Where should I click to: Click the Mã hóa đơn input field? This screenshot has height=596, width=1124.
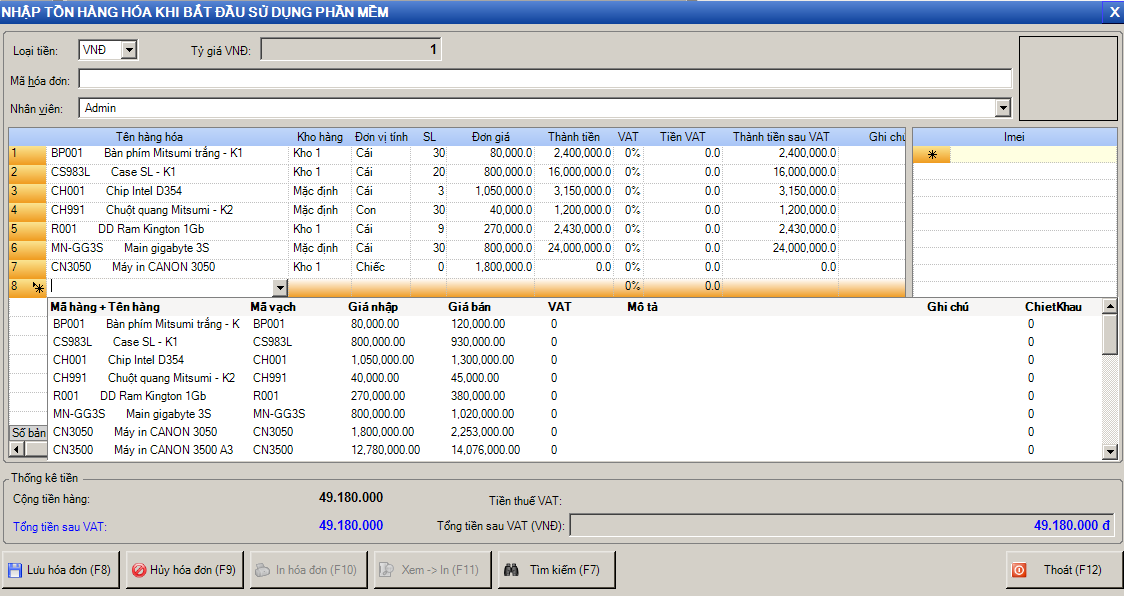546,79
